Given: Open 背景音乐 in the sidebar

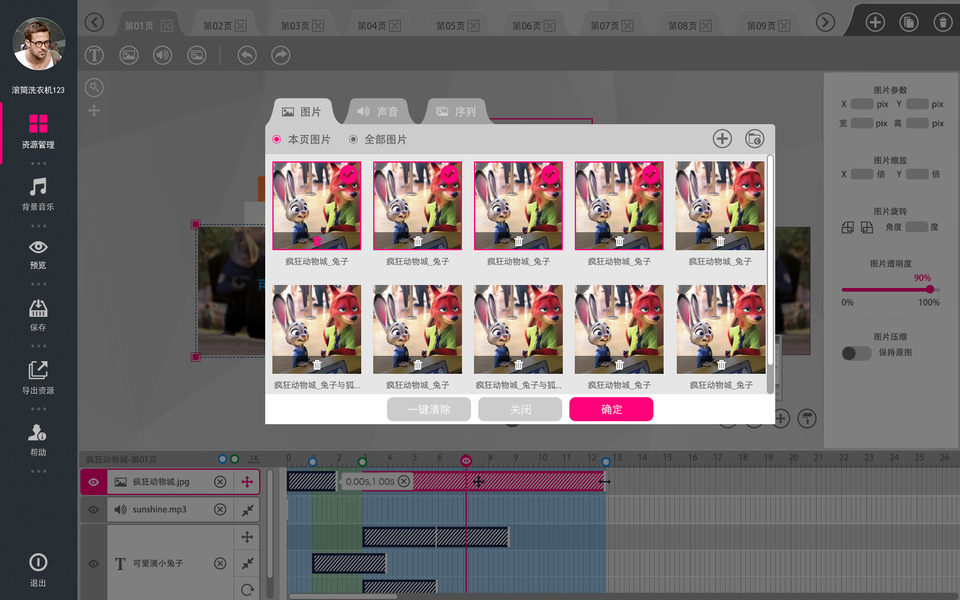Looking at the screenshot, I should [x=38, y=193].
